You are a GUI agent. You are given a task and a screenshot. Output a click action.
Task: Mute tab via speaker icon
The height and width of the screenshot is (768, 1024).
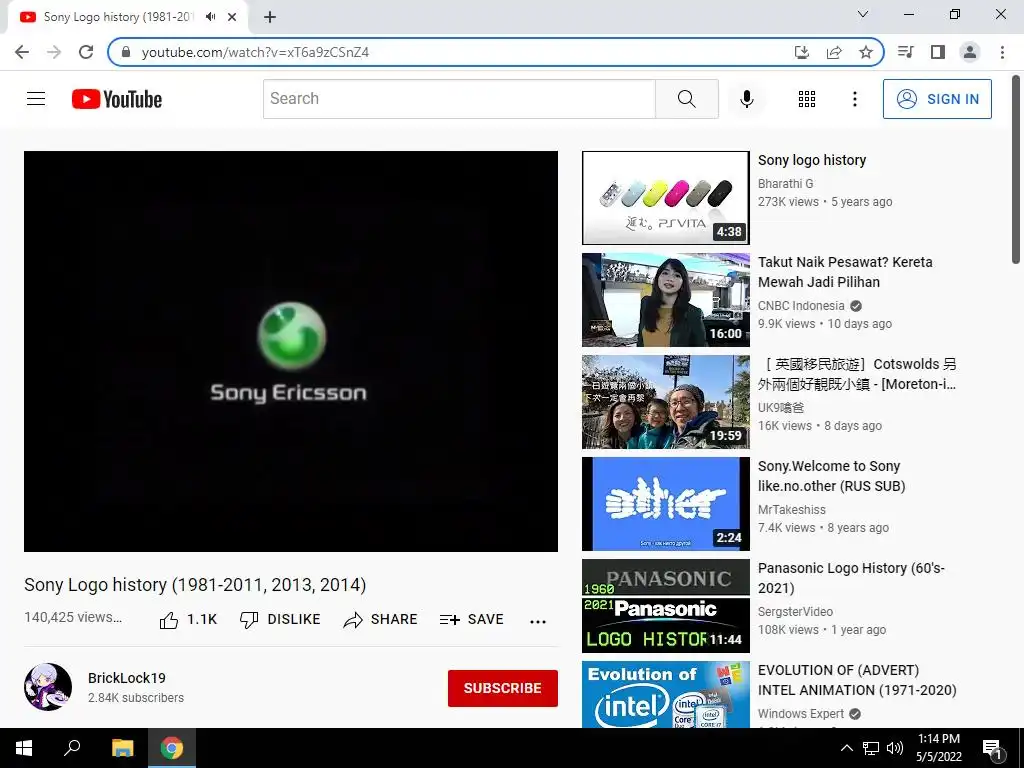210,17
